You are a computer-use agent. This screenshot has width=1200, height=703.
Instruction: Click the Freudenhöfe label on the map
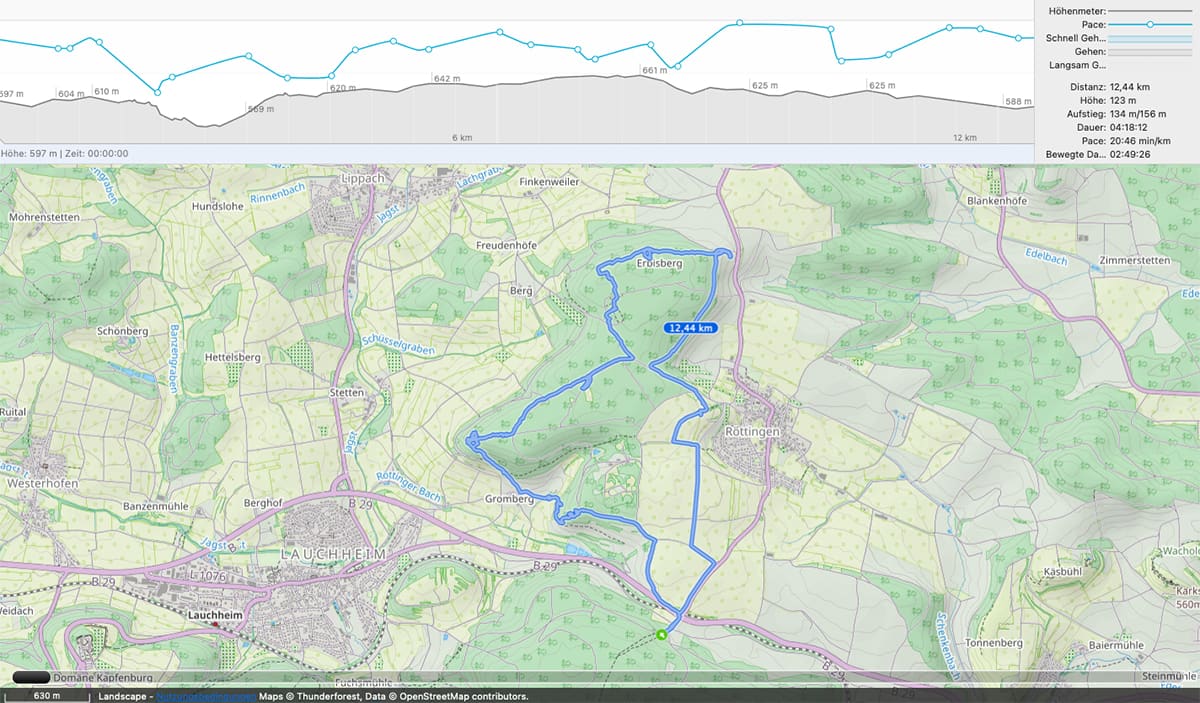(x=507, y=245)
